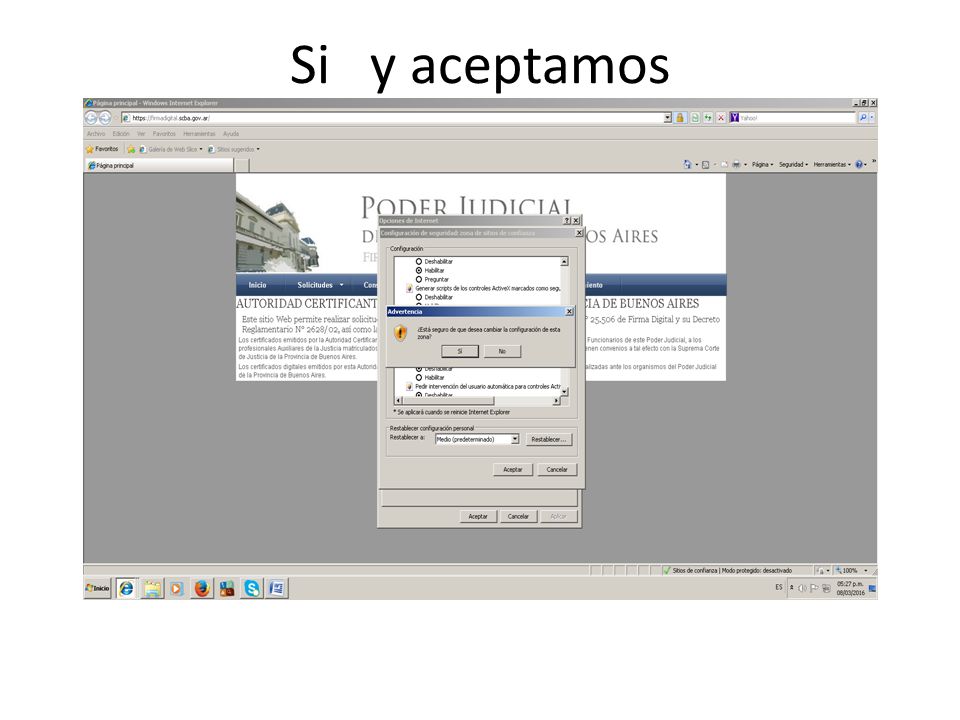Click the compatibility view icon

click(x=695, y=118)
